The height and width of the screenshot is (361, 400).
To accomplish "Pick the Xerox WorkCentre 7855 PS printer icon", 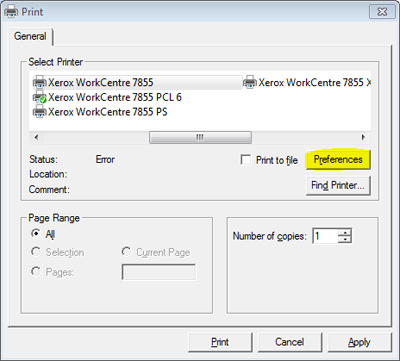I will [x=39, y=112].
